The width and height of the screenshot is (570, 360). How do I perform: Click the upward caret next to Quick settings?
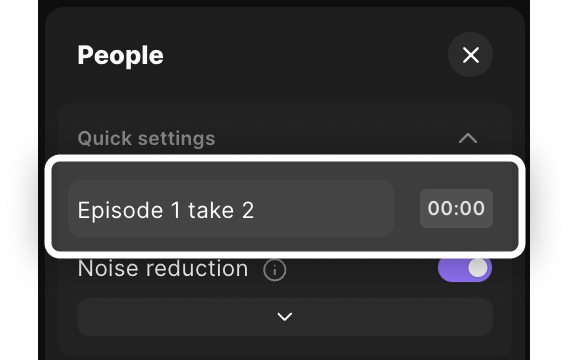468,138
